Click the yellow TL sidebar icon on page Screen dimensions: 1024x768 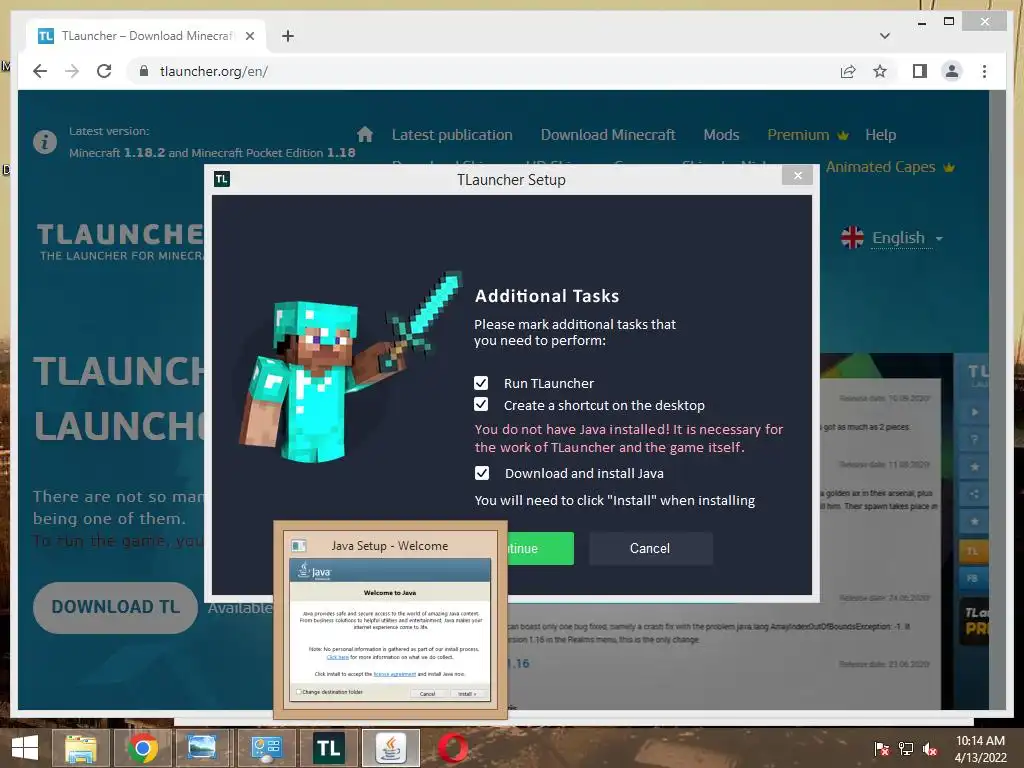[x=972, y=551]
